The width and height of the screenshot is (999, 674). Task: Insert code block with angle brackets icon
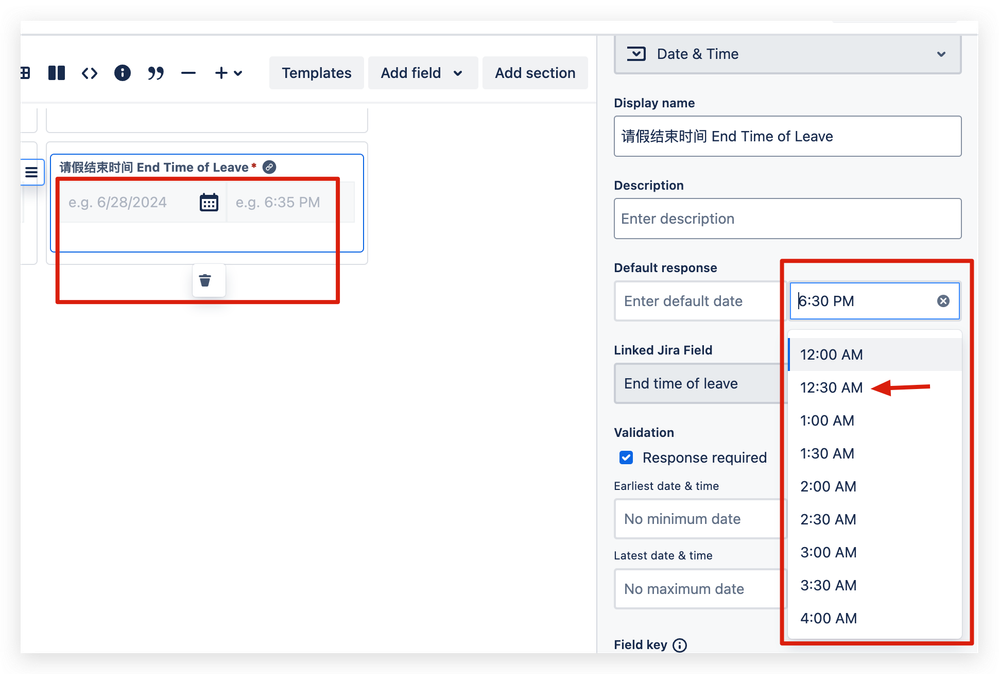pos(90,73)
